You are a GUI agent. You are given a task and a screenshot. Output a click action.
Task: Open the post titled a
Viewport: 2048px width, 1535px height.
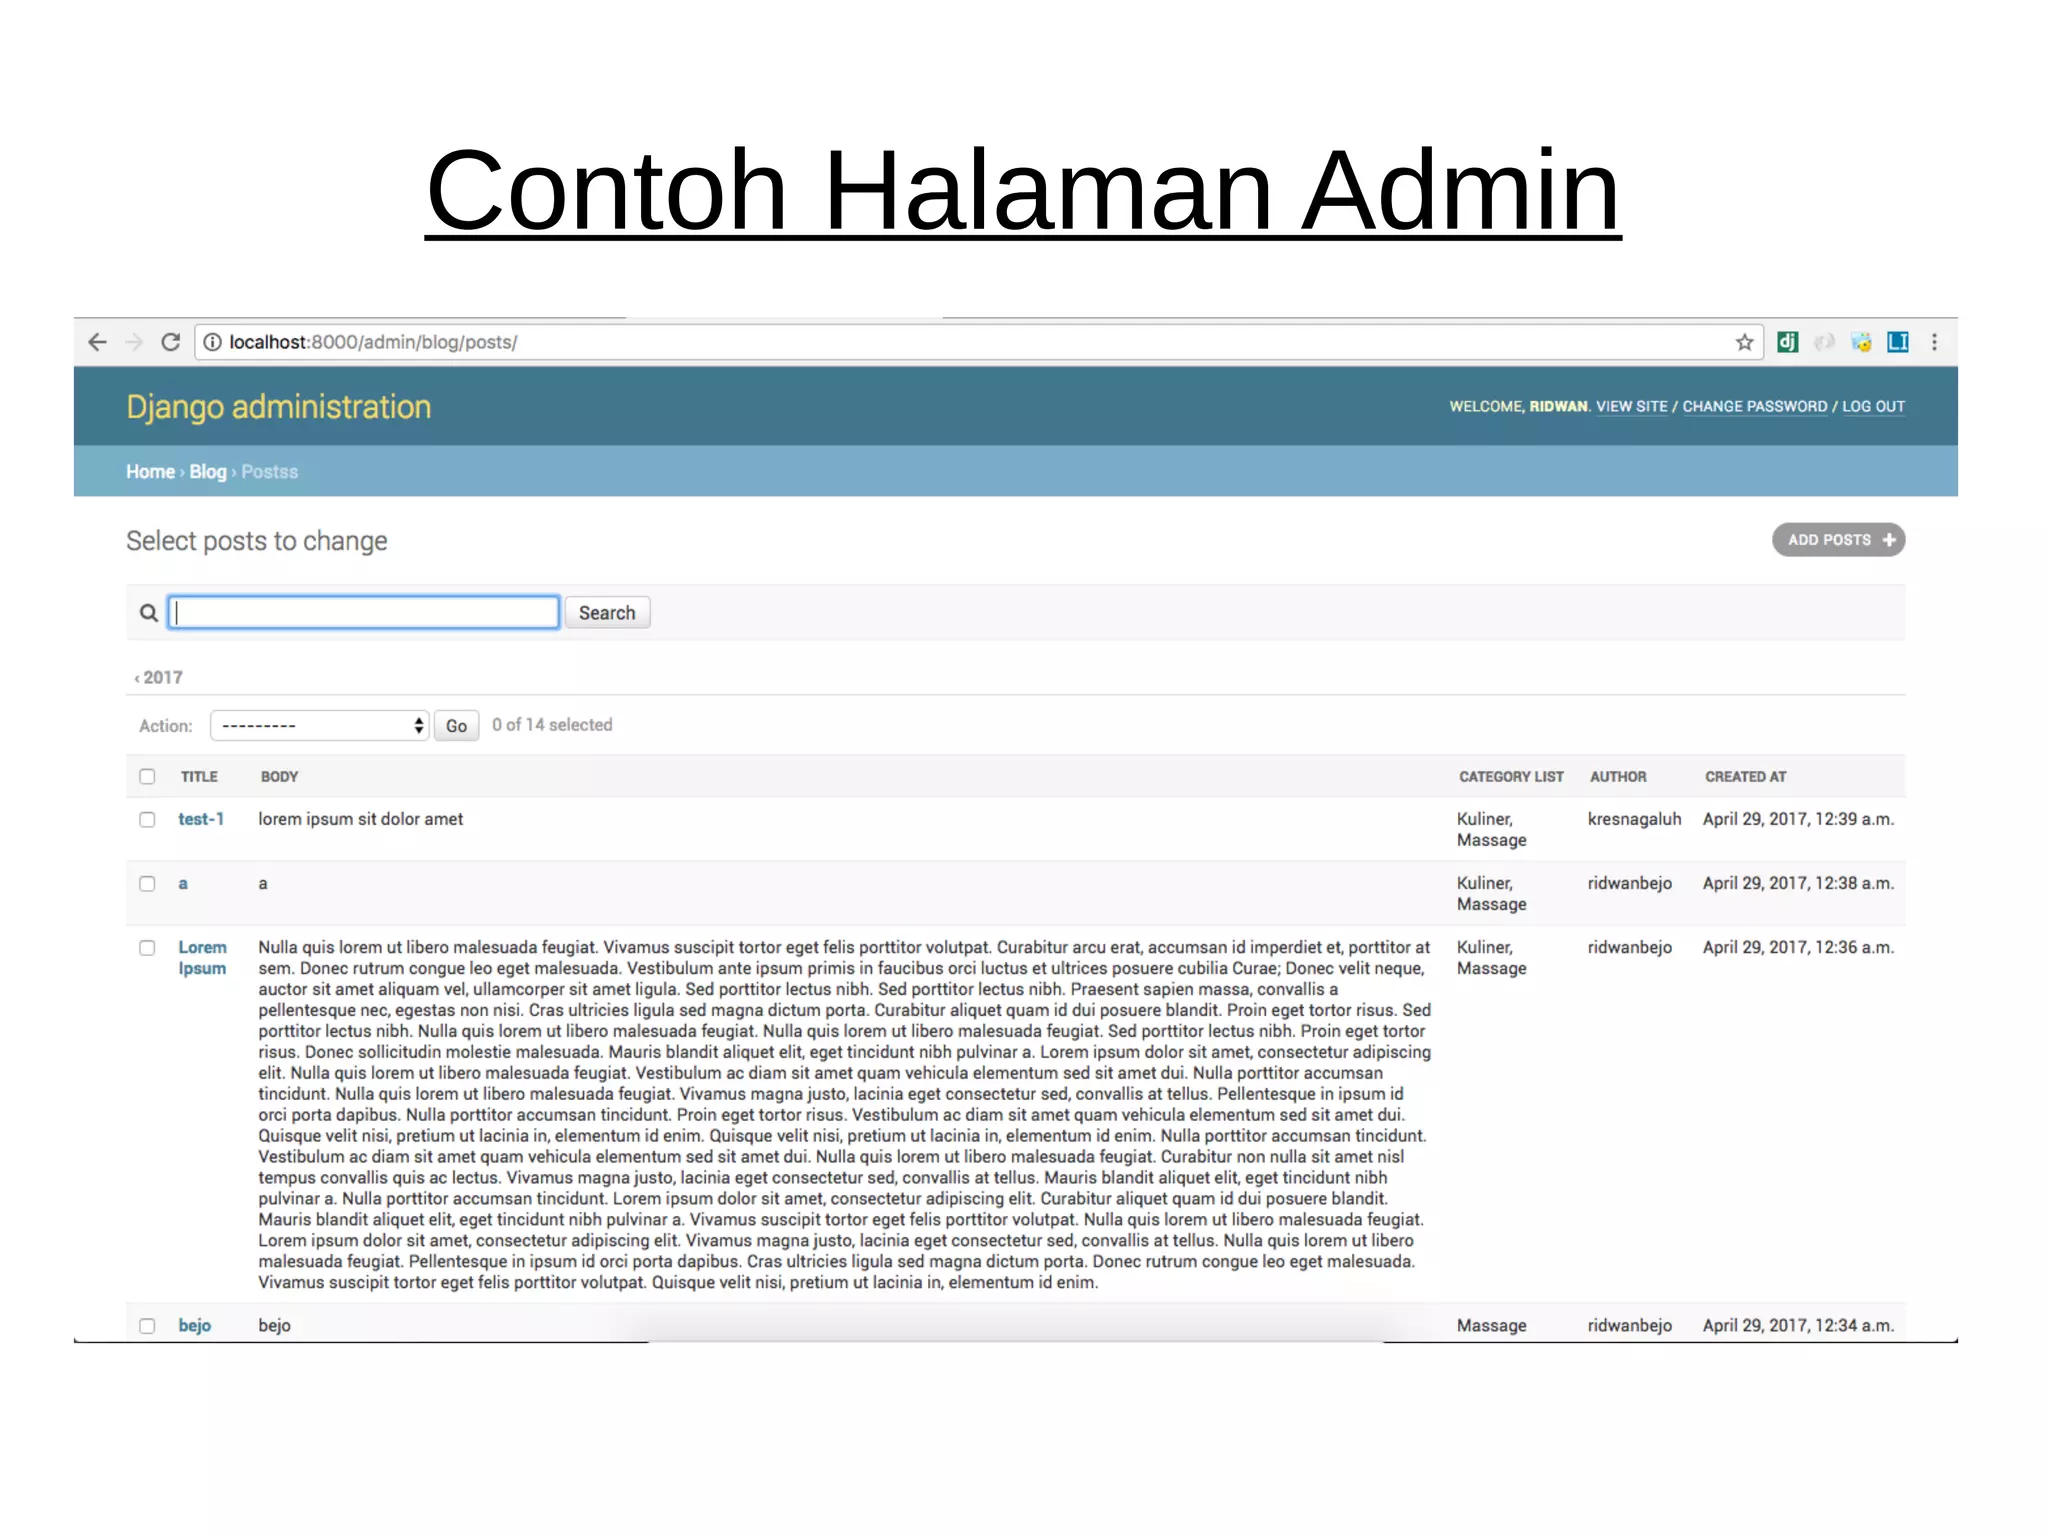pos(183,883)
